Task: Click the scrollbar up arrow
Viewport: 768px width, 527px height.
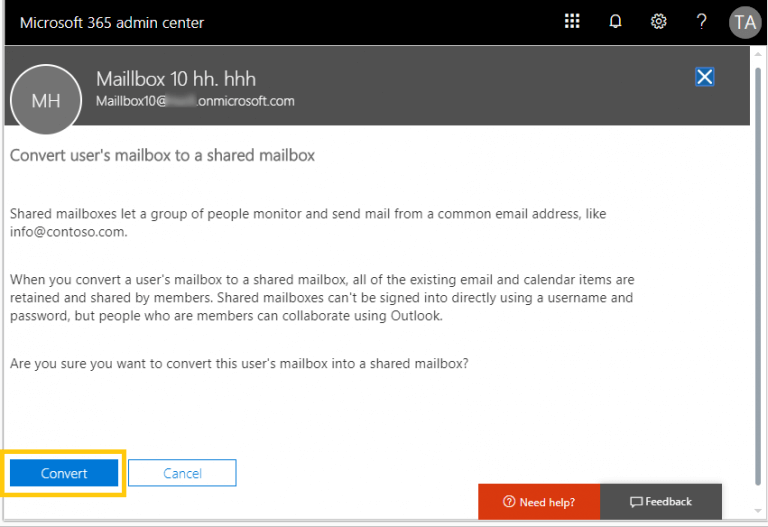Action: 758,53
